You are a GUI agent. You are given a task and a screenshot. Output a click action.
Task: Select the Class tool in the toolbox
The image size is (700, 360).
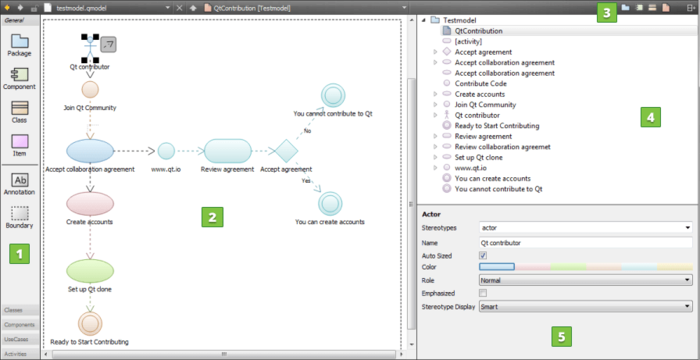pos(20,112)
